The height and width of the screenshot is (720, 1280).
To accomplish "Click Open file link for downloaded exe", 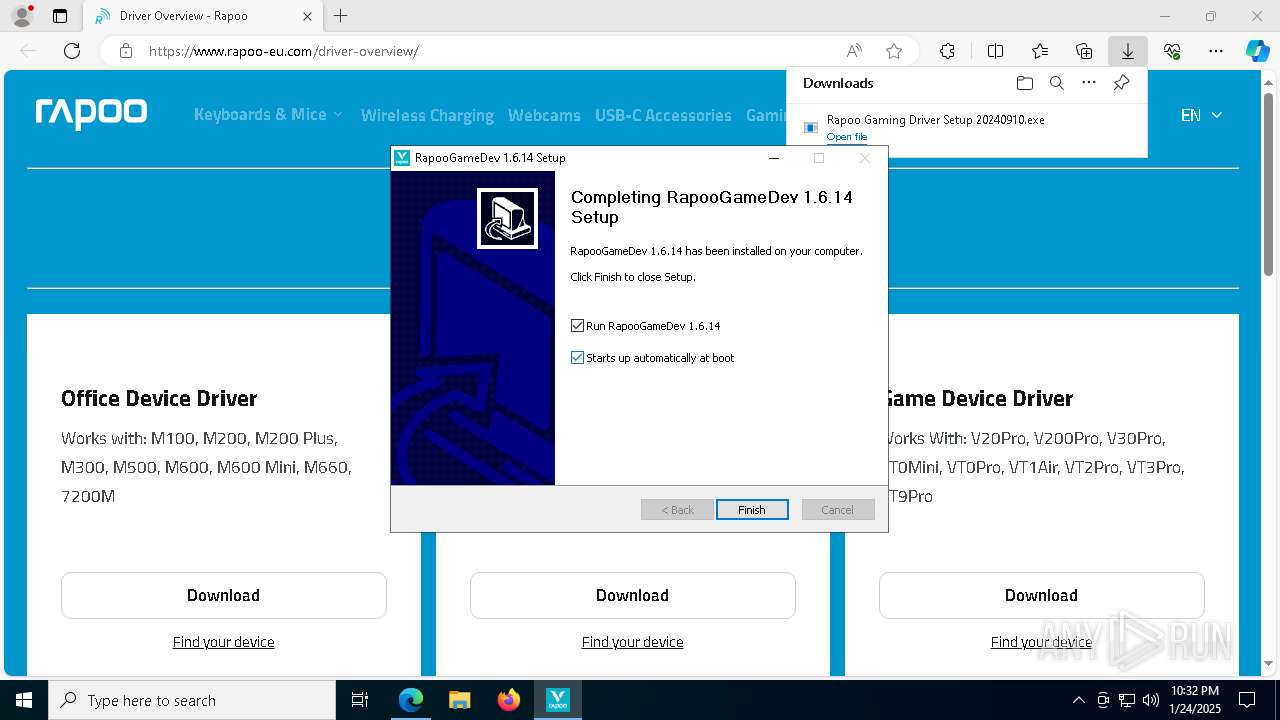I will coord(847,137).
